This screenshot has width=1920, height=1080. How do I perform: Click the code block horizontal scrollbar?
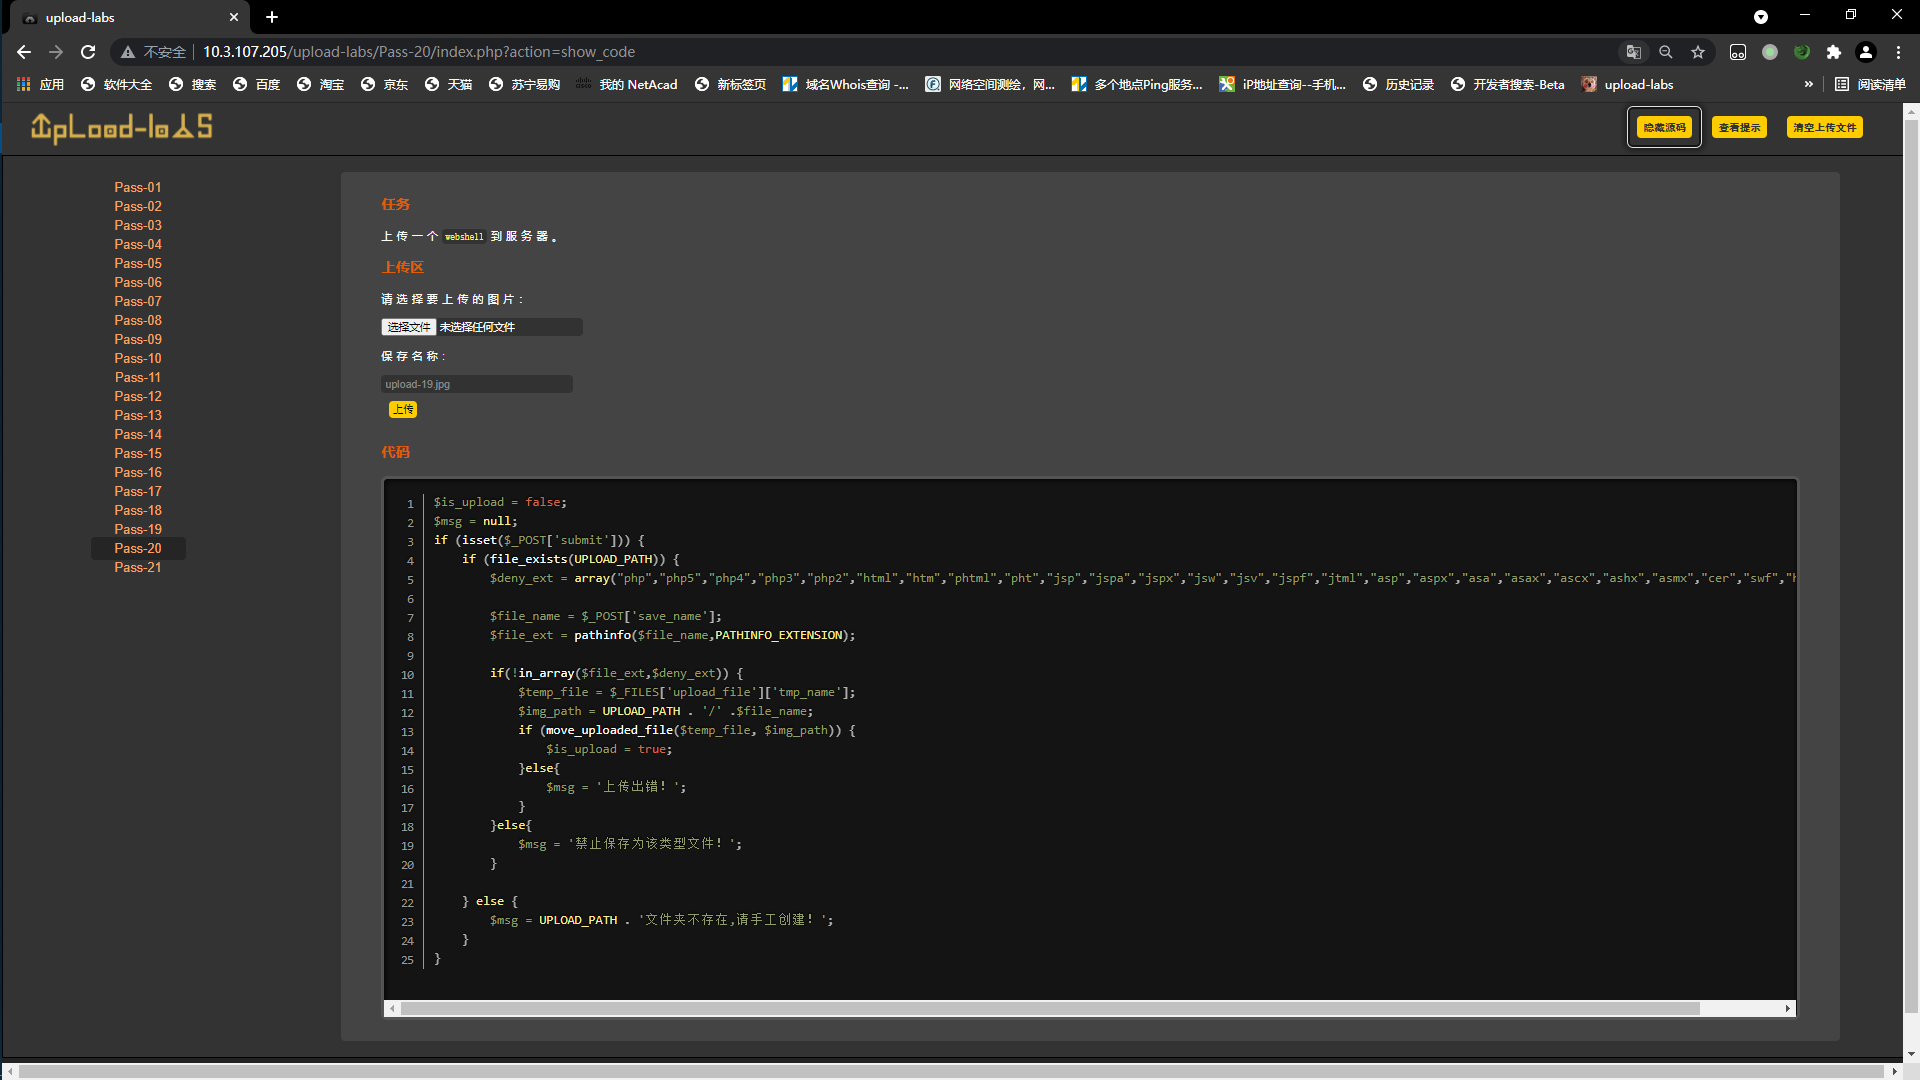pyautogui.click(x=1050, y=1008)
